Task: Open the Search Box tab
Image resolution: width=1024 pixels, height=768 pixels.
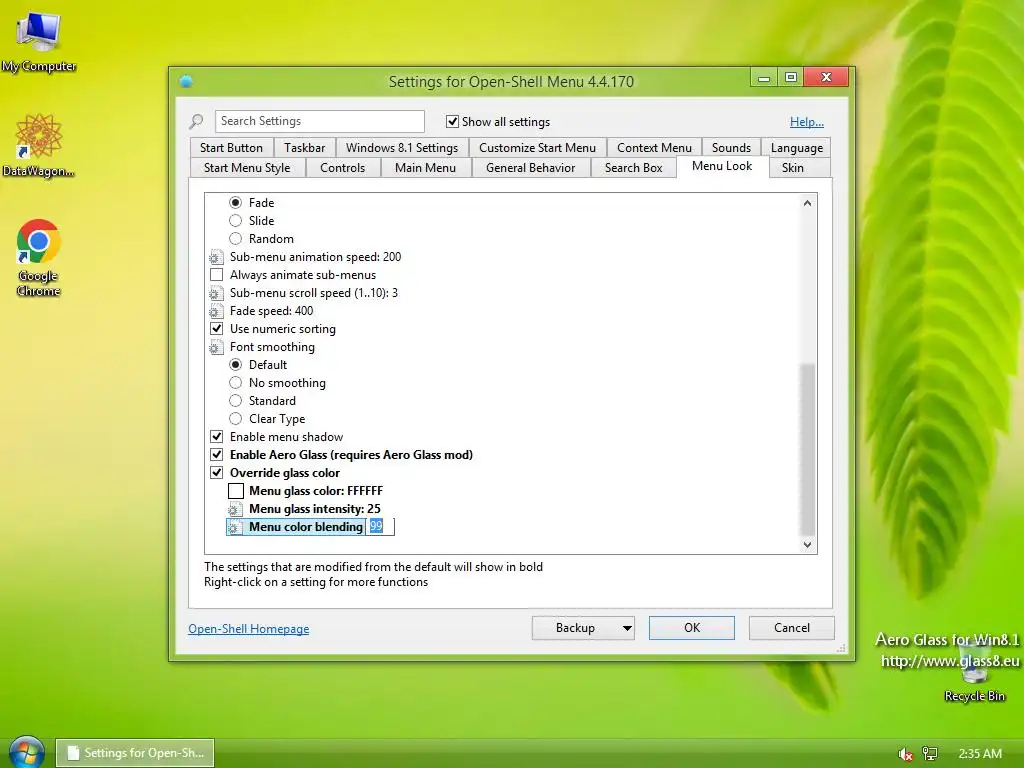Action: pos(633,168)
